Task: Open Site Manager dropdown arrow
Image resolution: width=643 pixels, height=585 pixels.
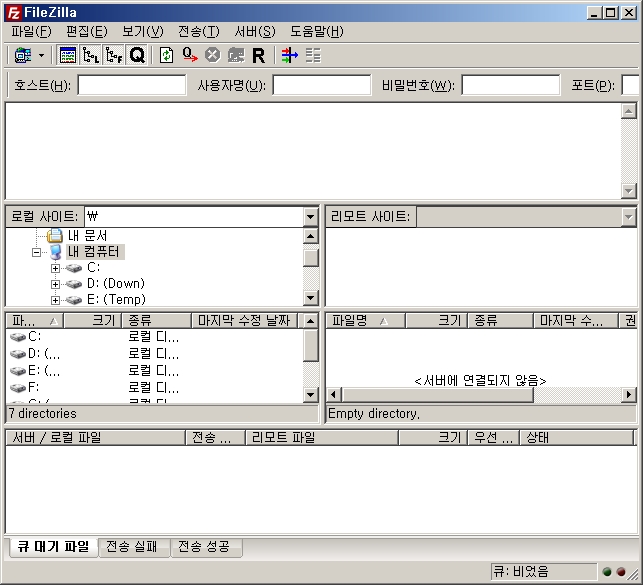Action: click(41, 55)
